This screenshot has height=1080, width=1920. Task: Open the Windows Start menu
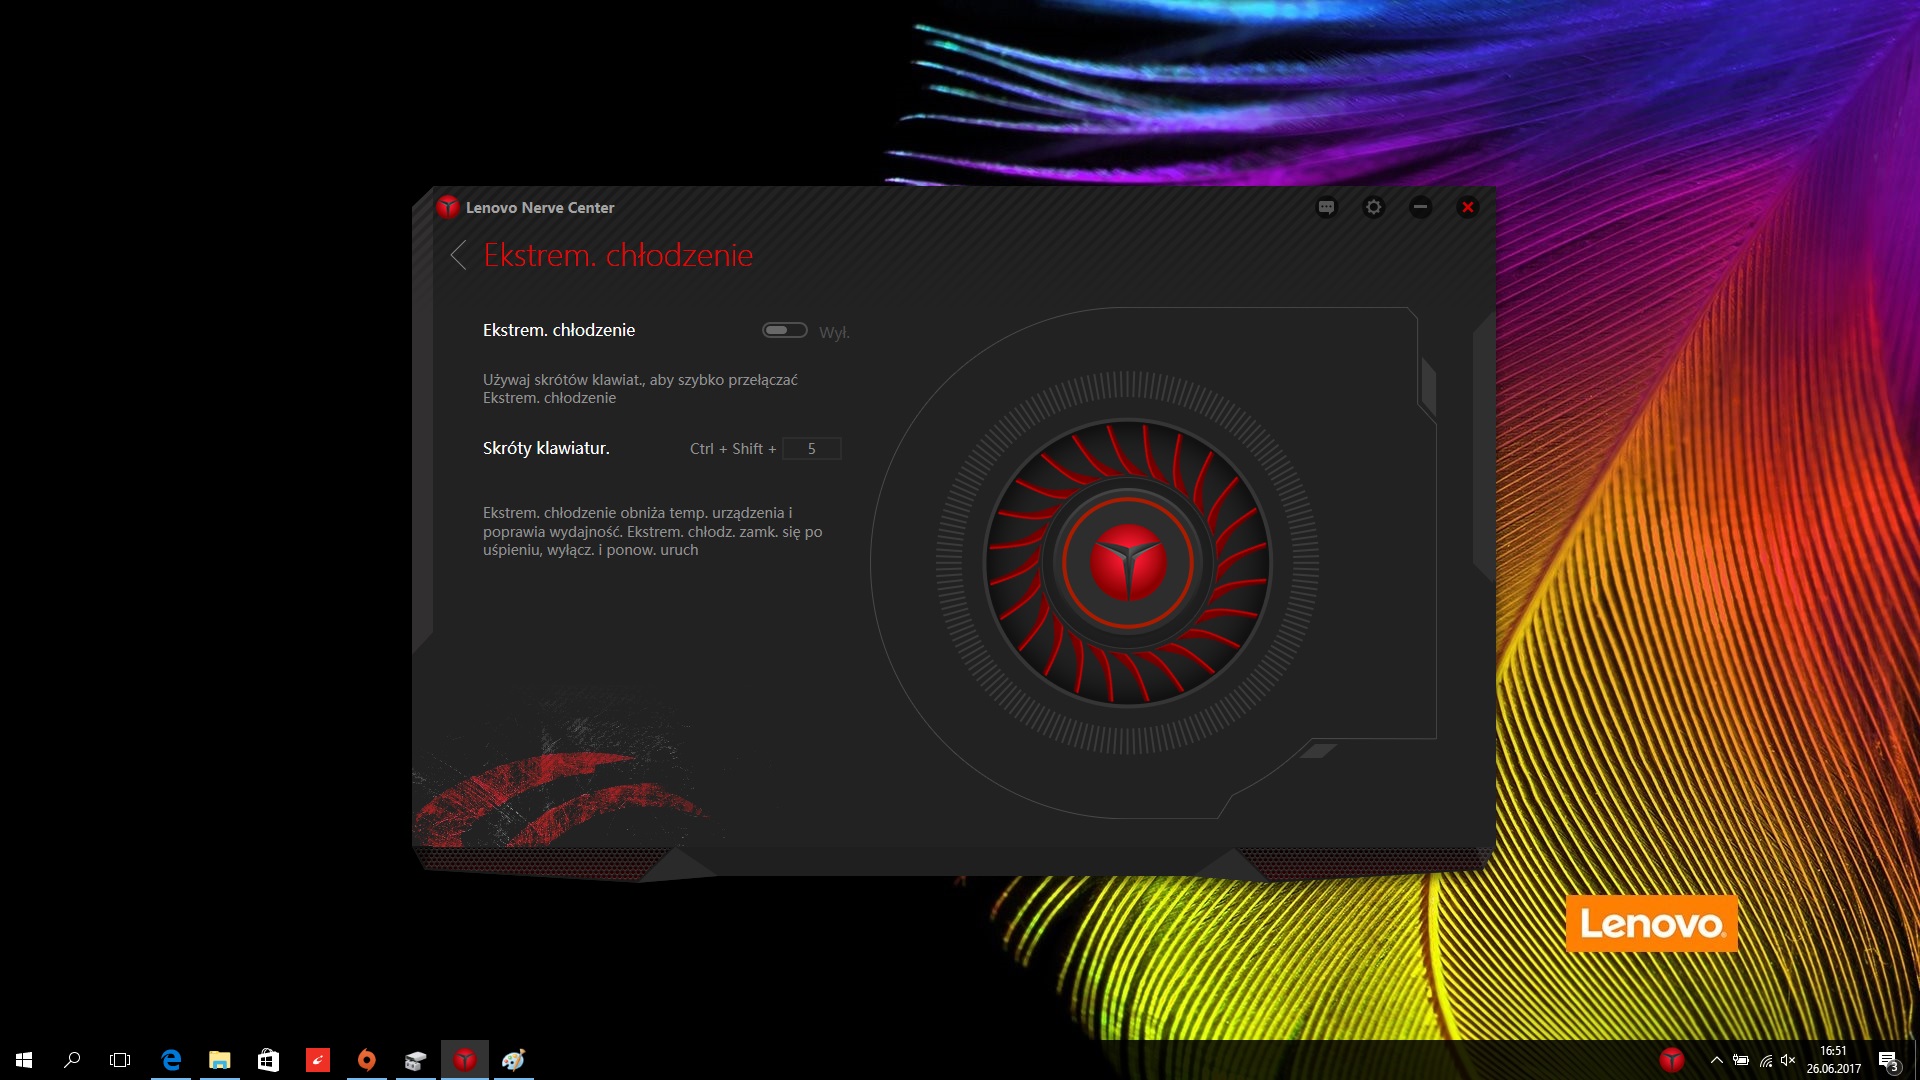pyautogui.click(x=24, y=1060)
